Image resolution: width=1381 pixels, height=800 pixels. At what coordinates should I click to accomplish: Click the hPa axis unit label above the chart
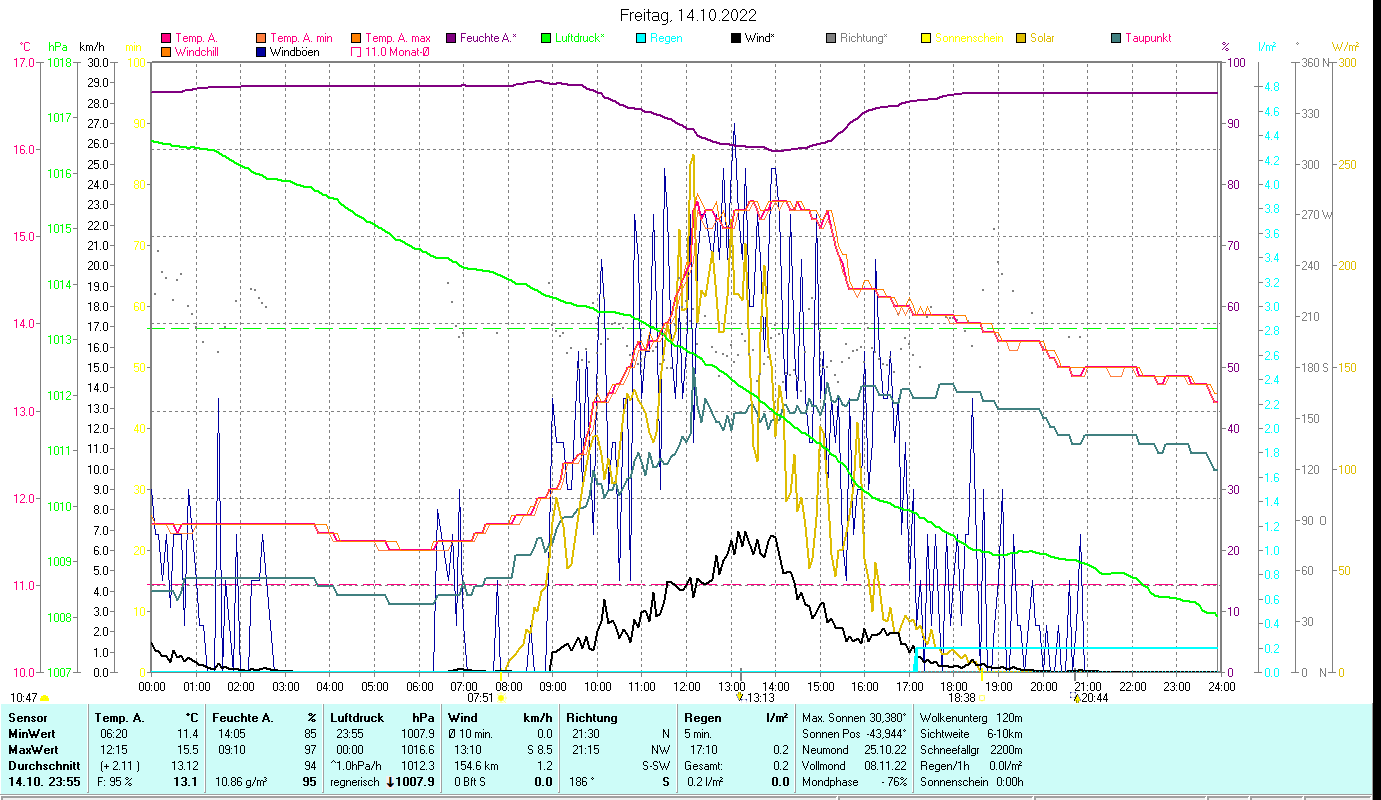58,47
